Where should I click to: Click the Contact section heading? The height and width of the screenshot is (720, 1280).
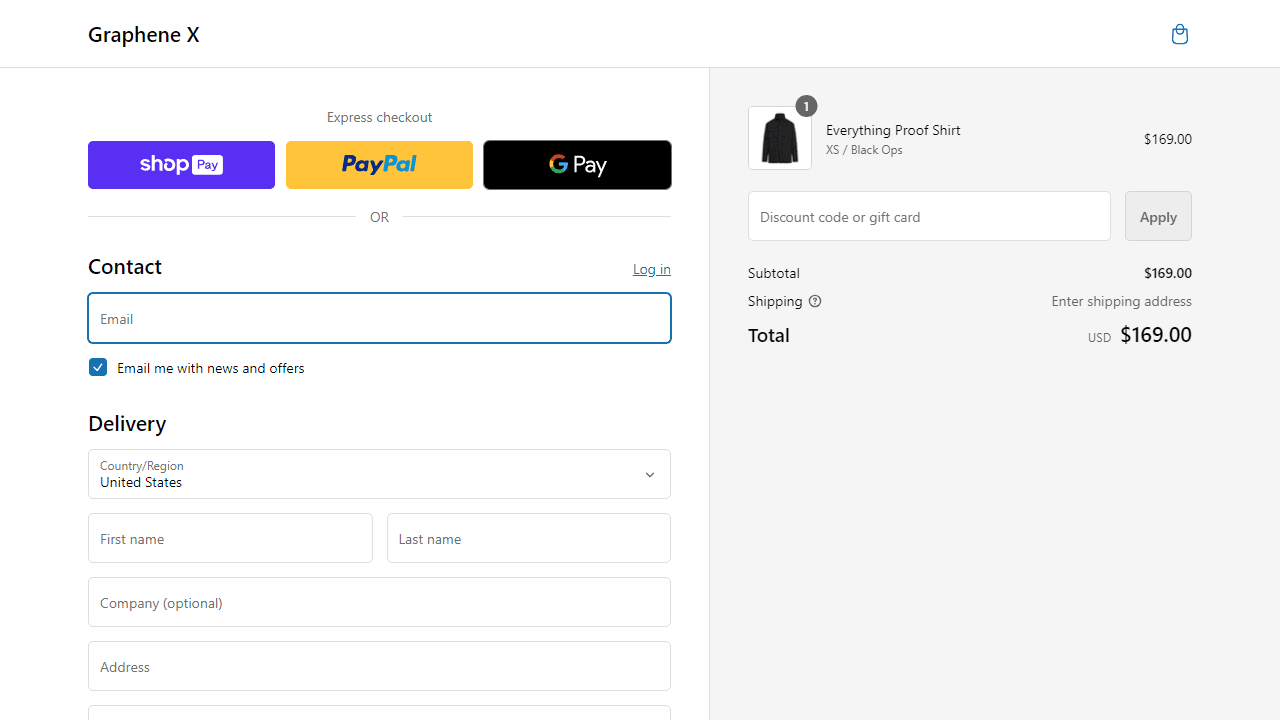[x=125, y=267]
